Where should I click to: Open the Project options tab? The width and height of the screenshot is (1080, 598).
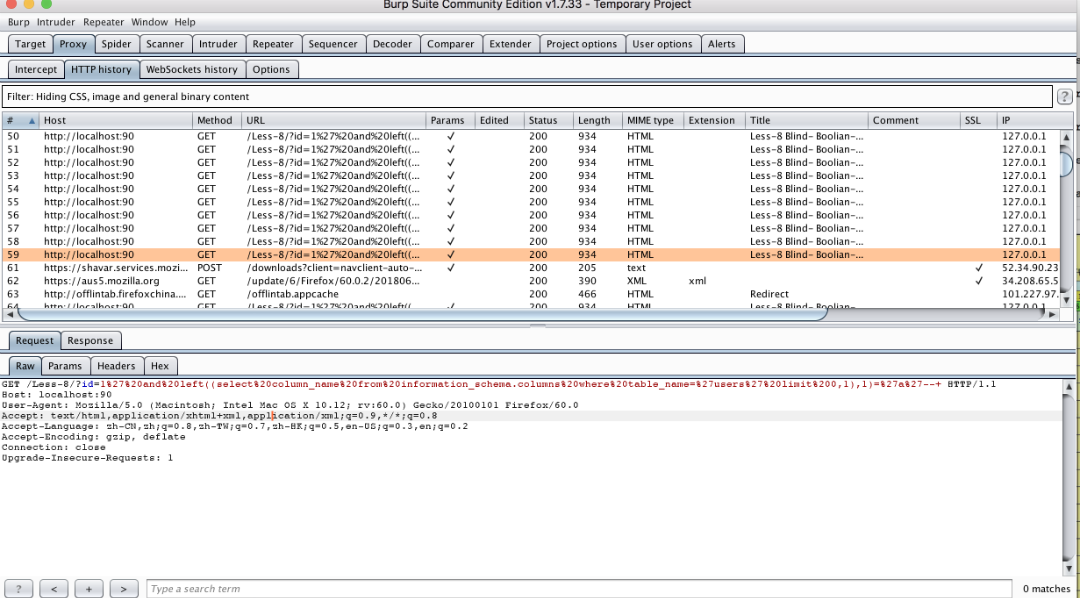pos(582,44)
